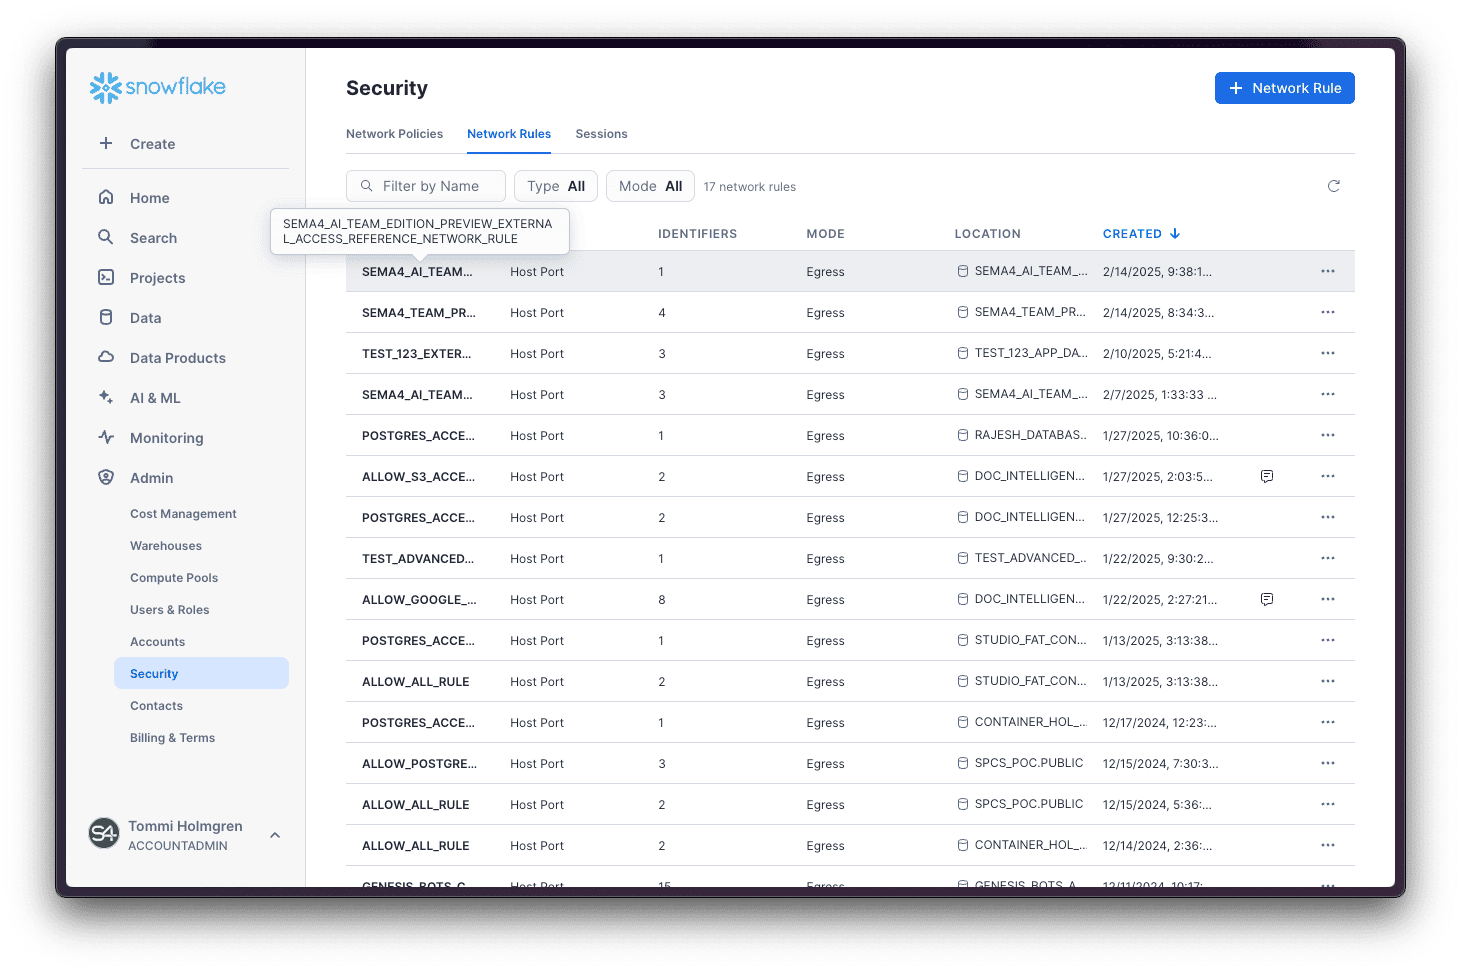Open the Home icon in sidebar
The height and width of the screenshot is (971, 1461).
(106, 197)
